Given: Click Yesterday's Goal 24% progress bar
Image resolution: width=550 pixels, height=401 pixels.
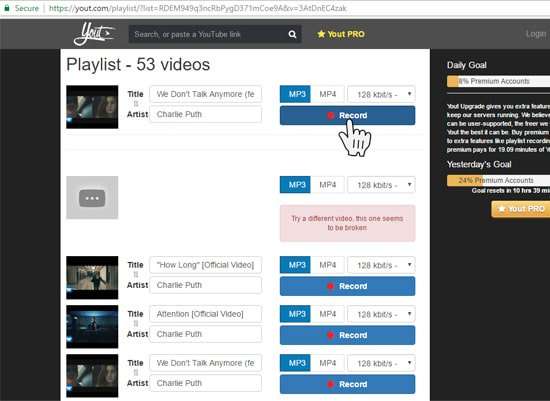Looking at the screenshot, I should 498,180.
